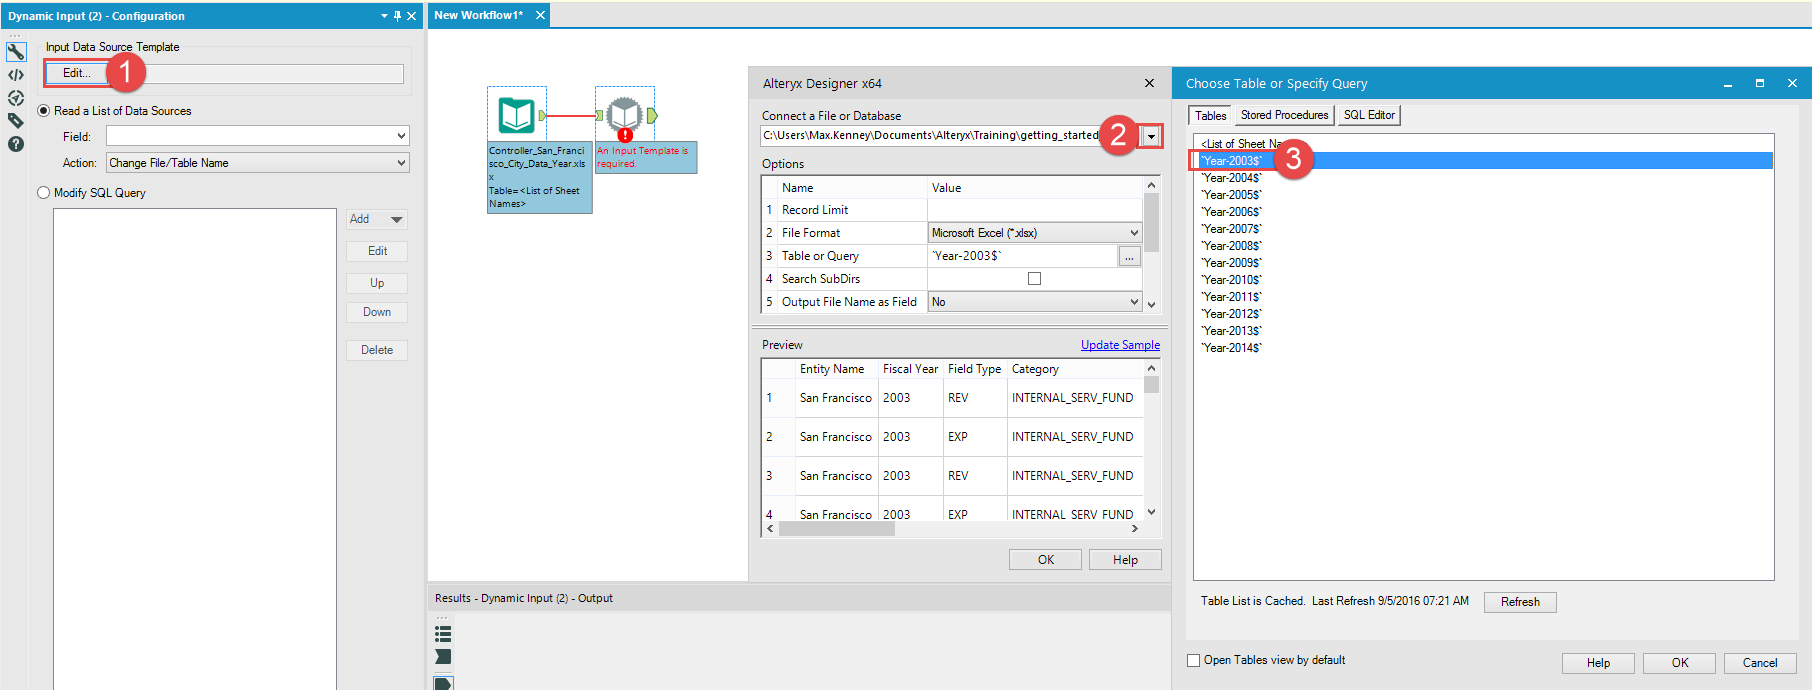Tick the Search SubDirs checkbox

(1034, 279)
